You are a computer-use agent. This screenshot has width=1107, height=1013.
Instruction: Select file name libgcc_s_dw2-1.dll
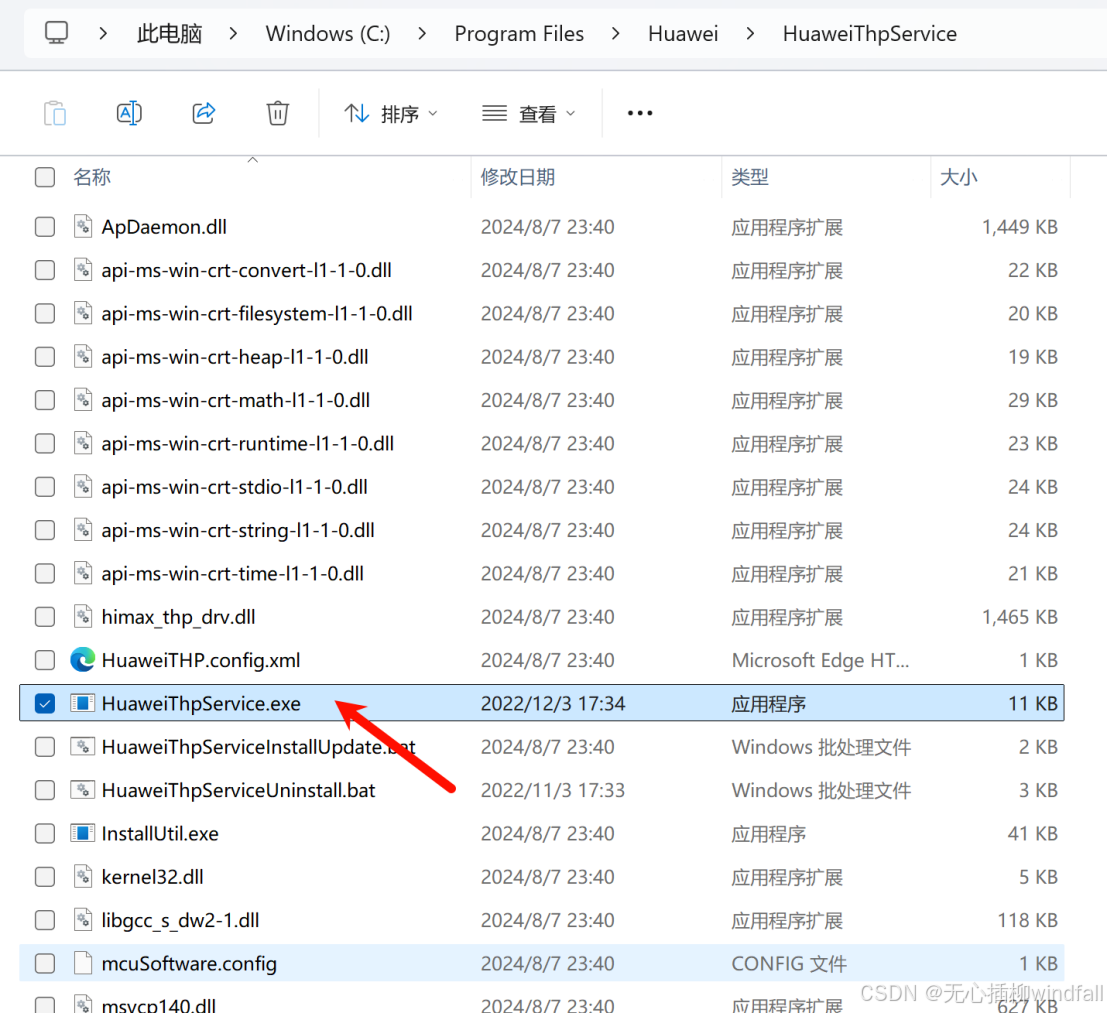181,921
